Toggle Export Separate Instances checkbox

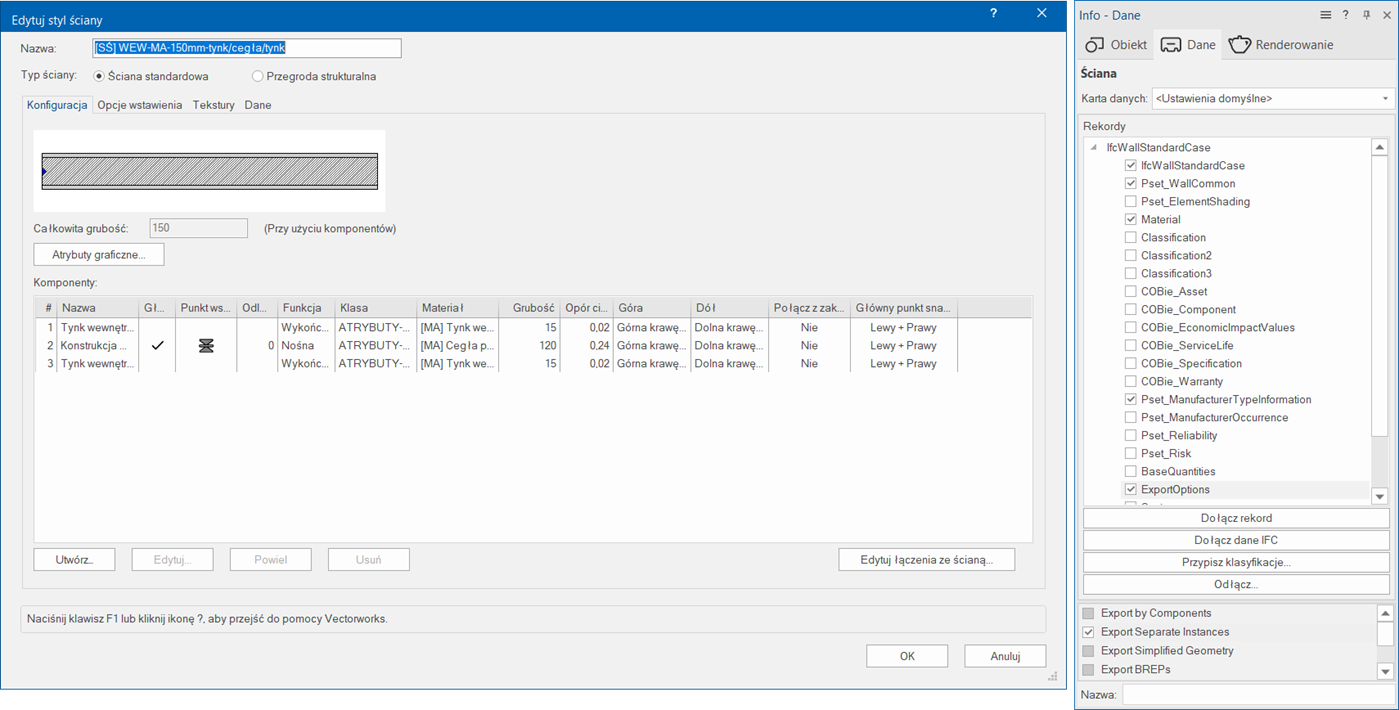tap(1088, 632)
